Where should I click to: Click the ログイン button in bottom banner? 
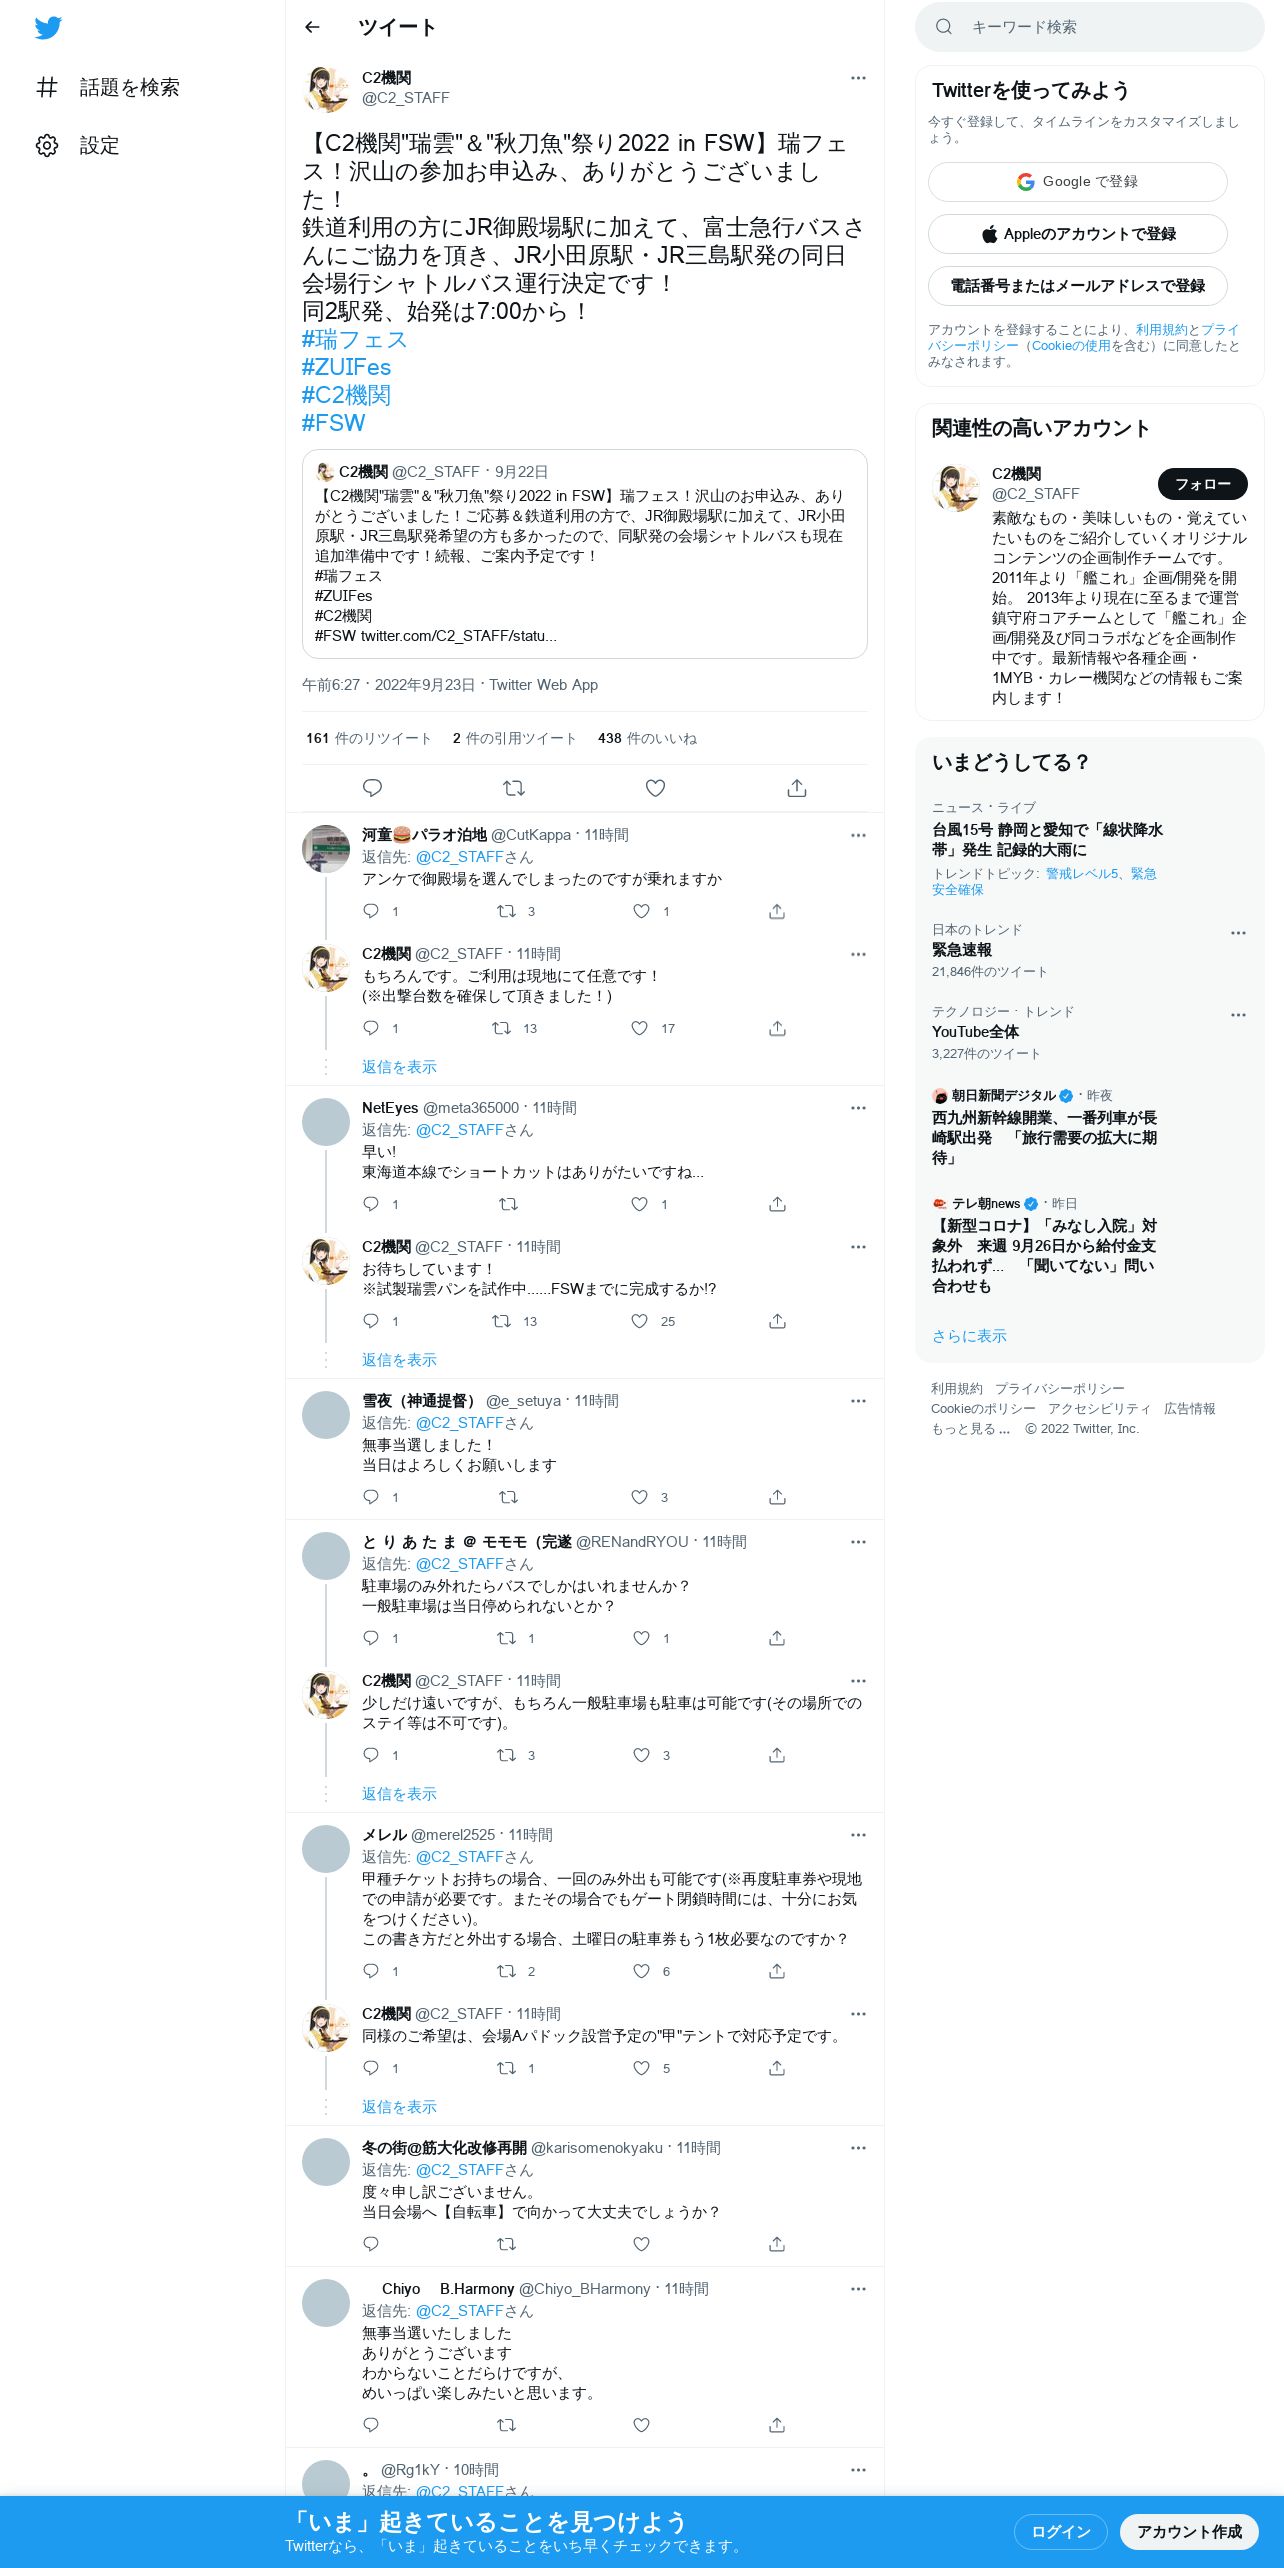tap(1061, 2531)
